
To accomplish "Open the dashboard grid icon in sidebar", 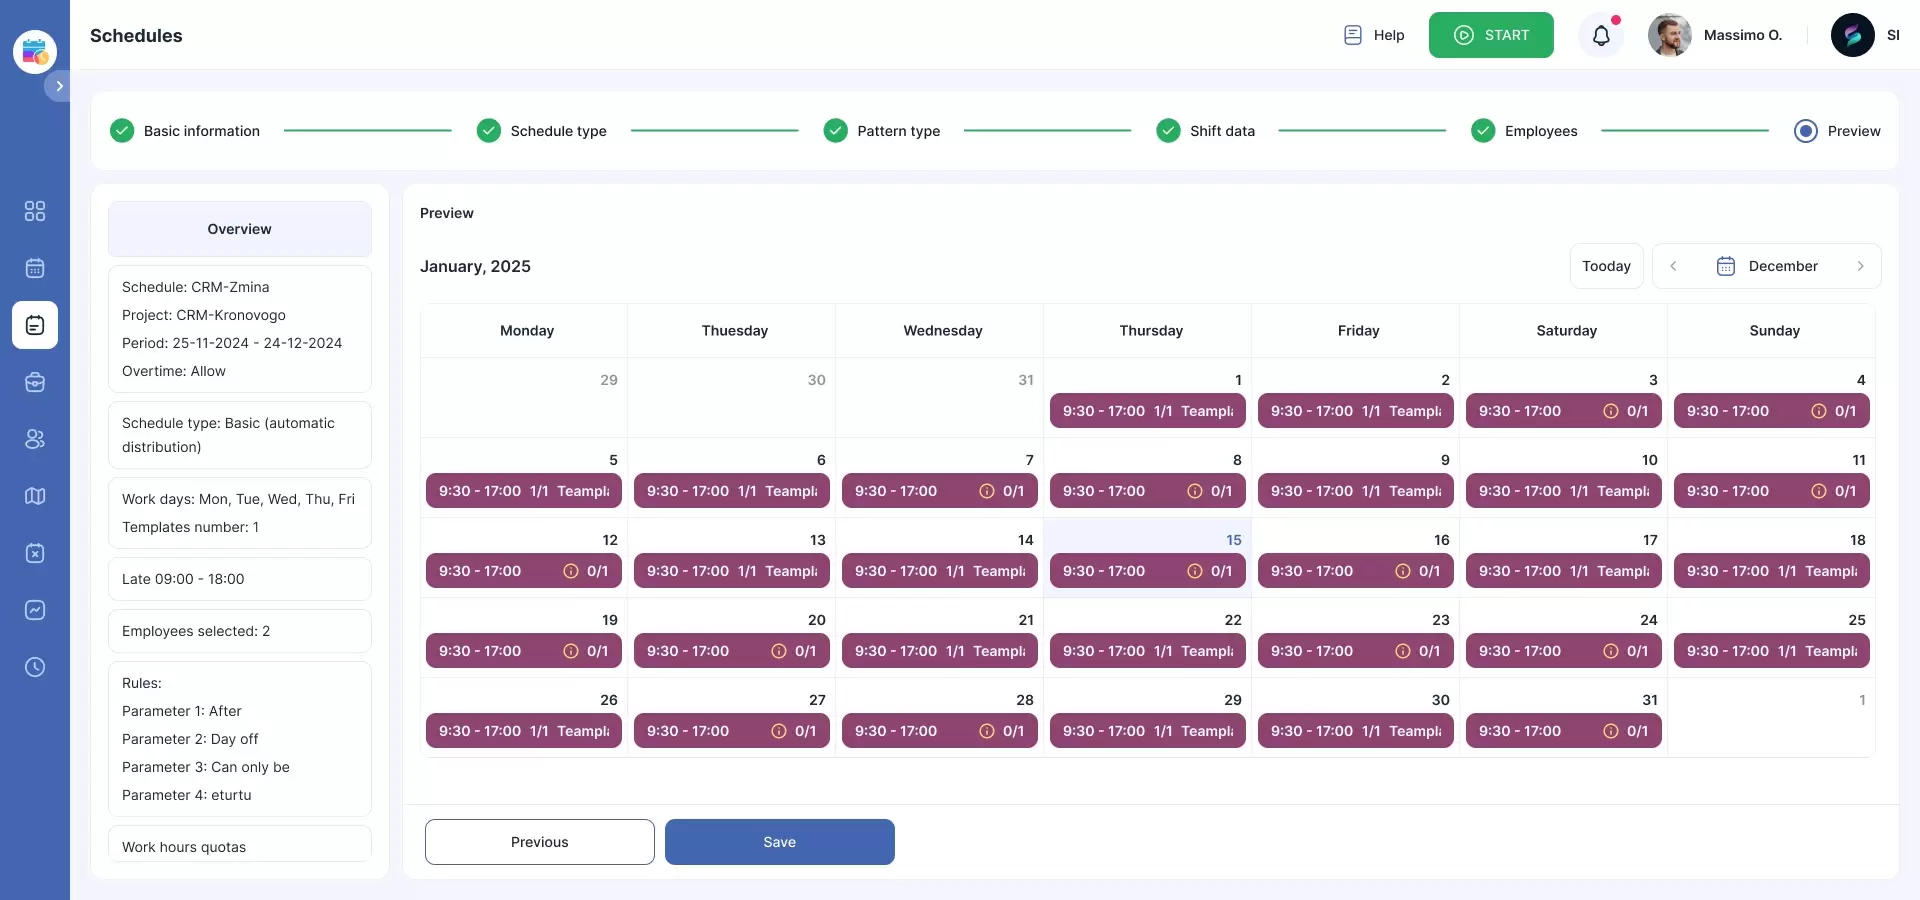I will point(35,211).
